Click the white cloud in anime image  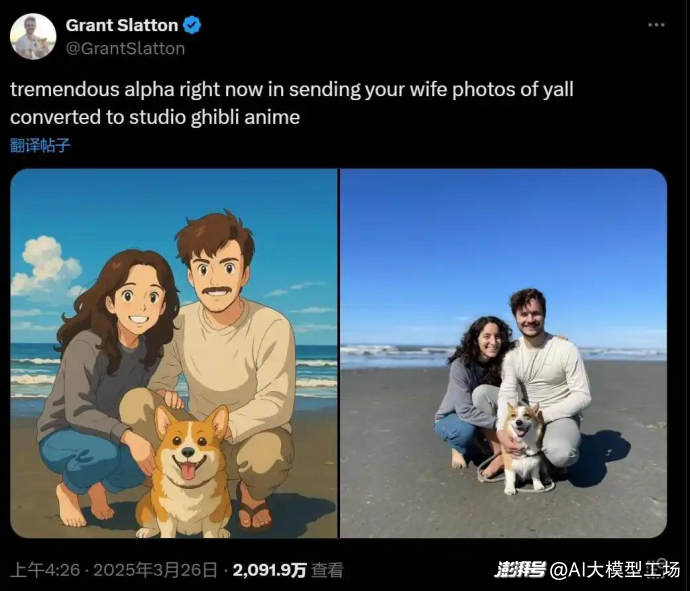click(47, 266)
